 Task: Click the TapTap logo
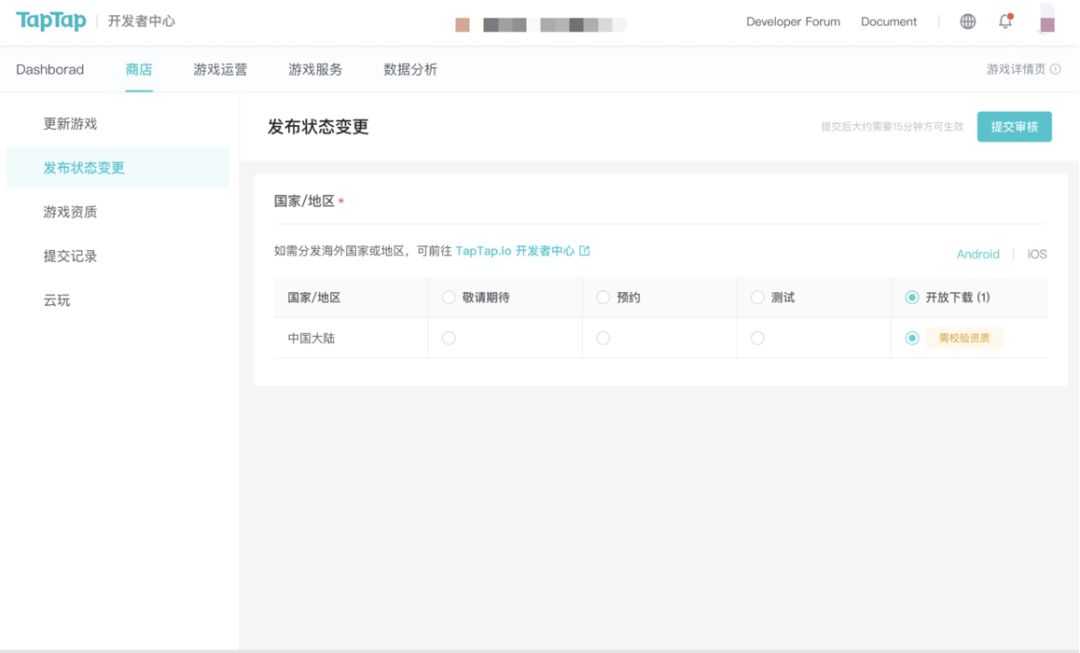pyautogui.click(x=51, y=21)
